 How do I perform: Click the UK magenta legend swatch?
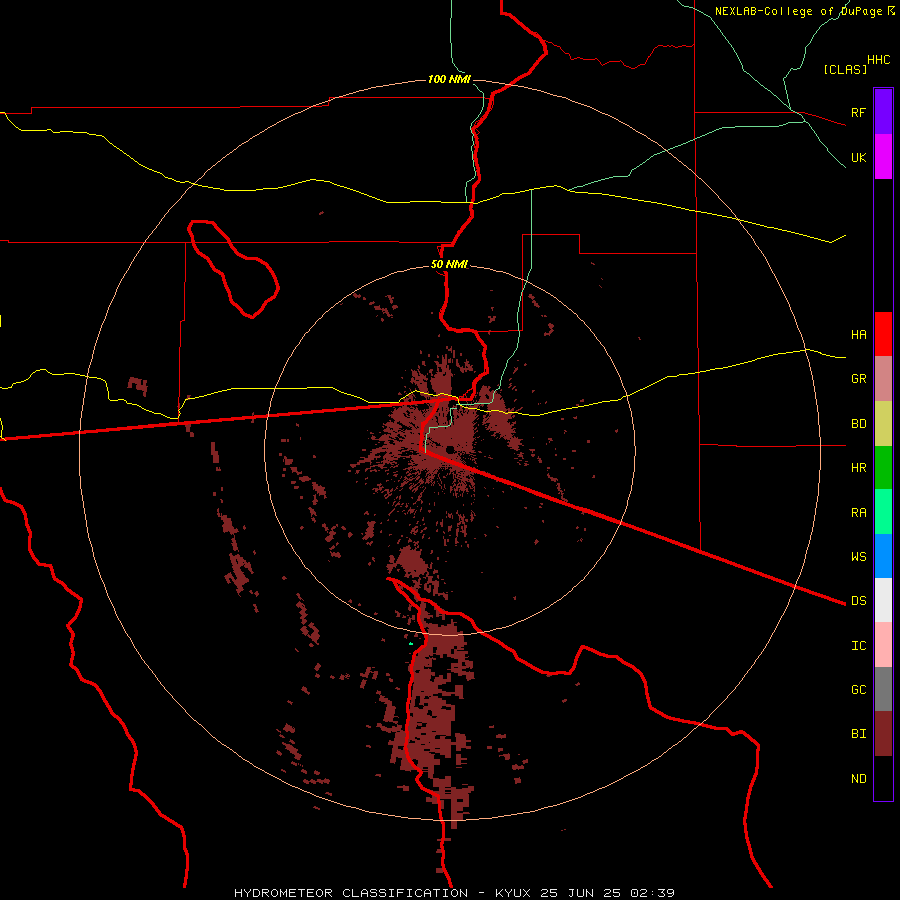tap(883, 157)
